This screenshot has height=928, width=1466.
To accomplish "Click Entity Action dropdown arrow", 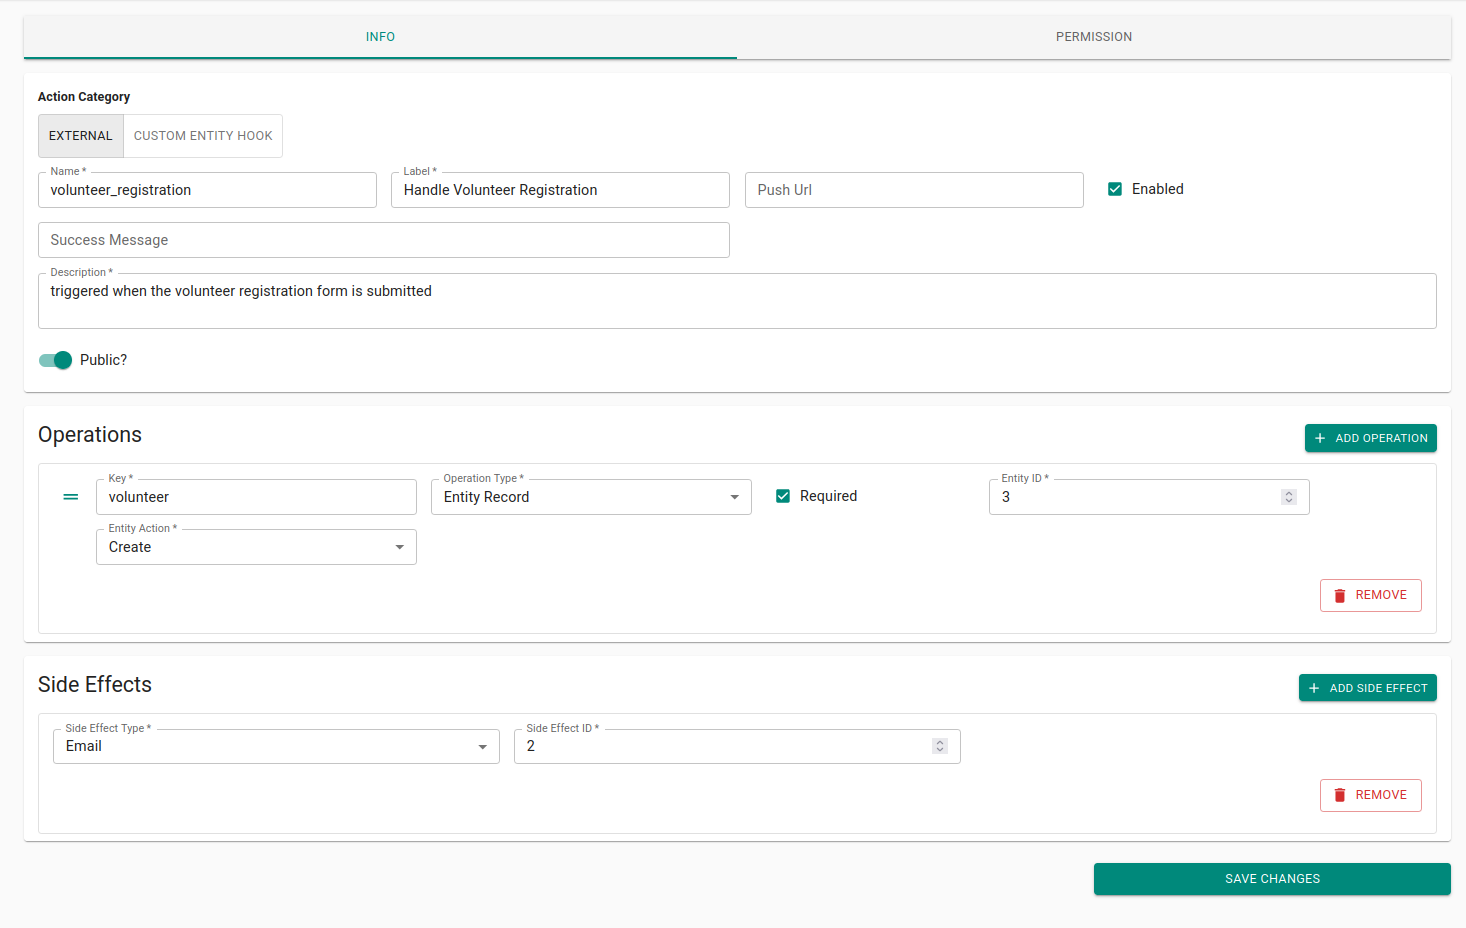I will click(400, 547).
